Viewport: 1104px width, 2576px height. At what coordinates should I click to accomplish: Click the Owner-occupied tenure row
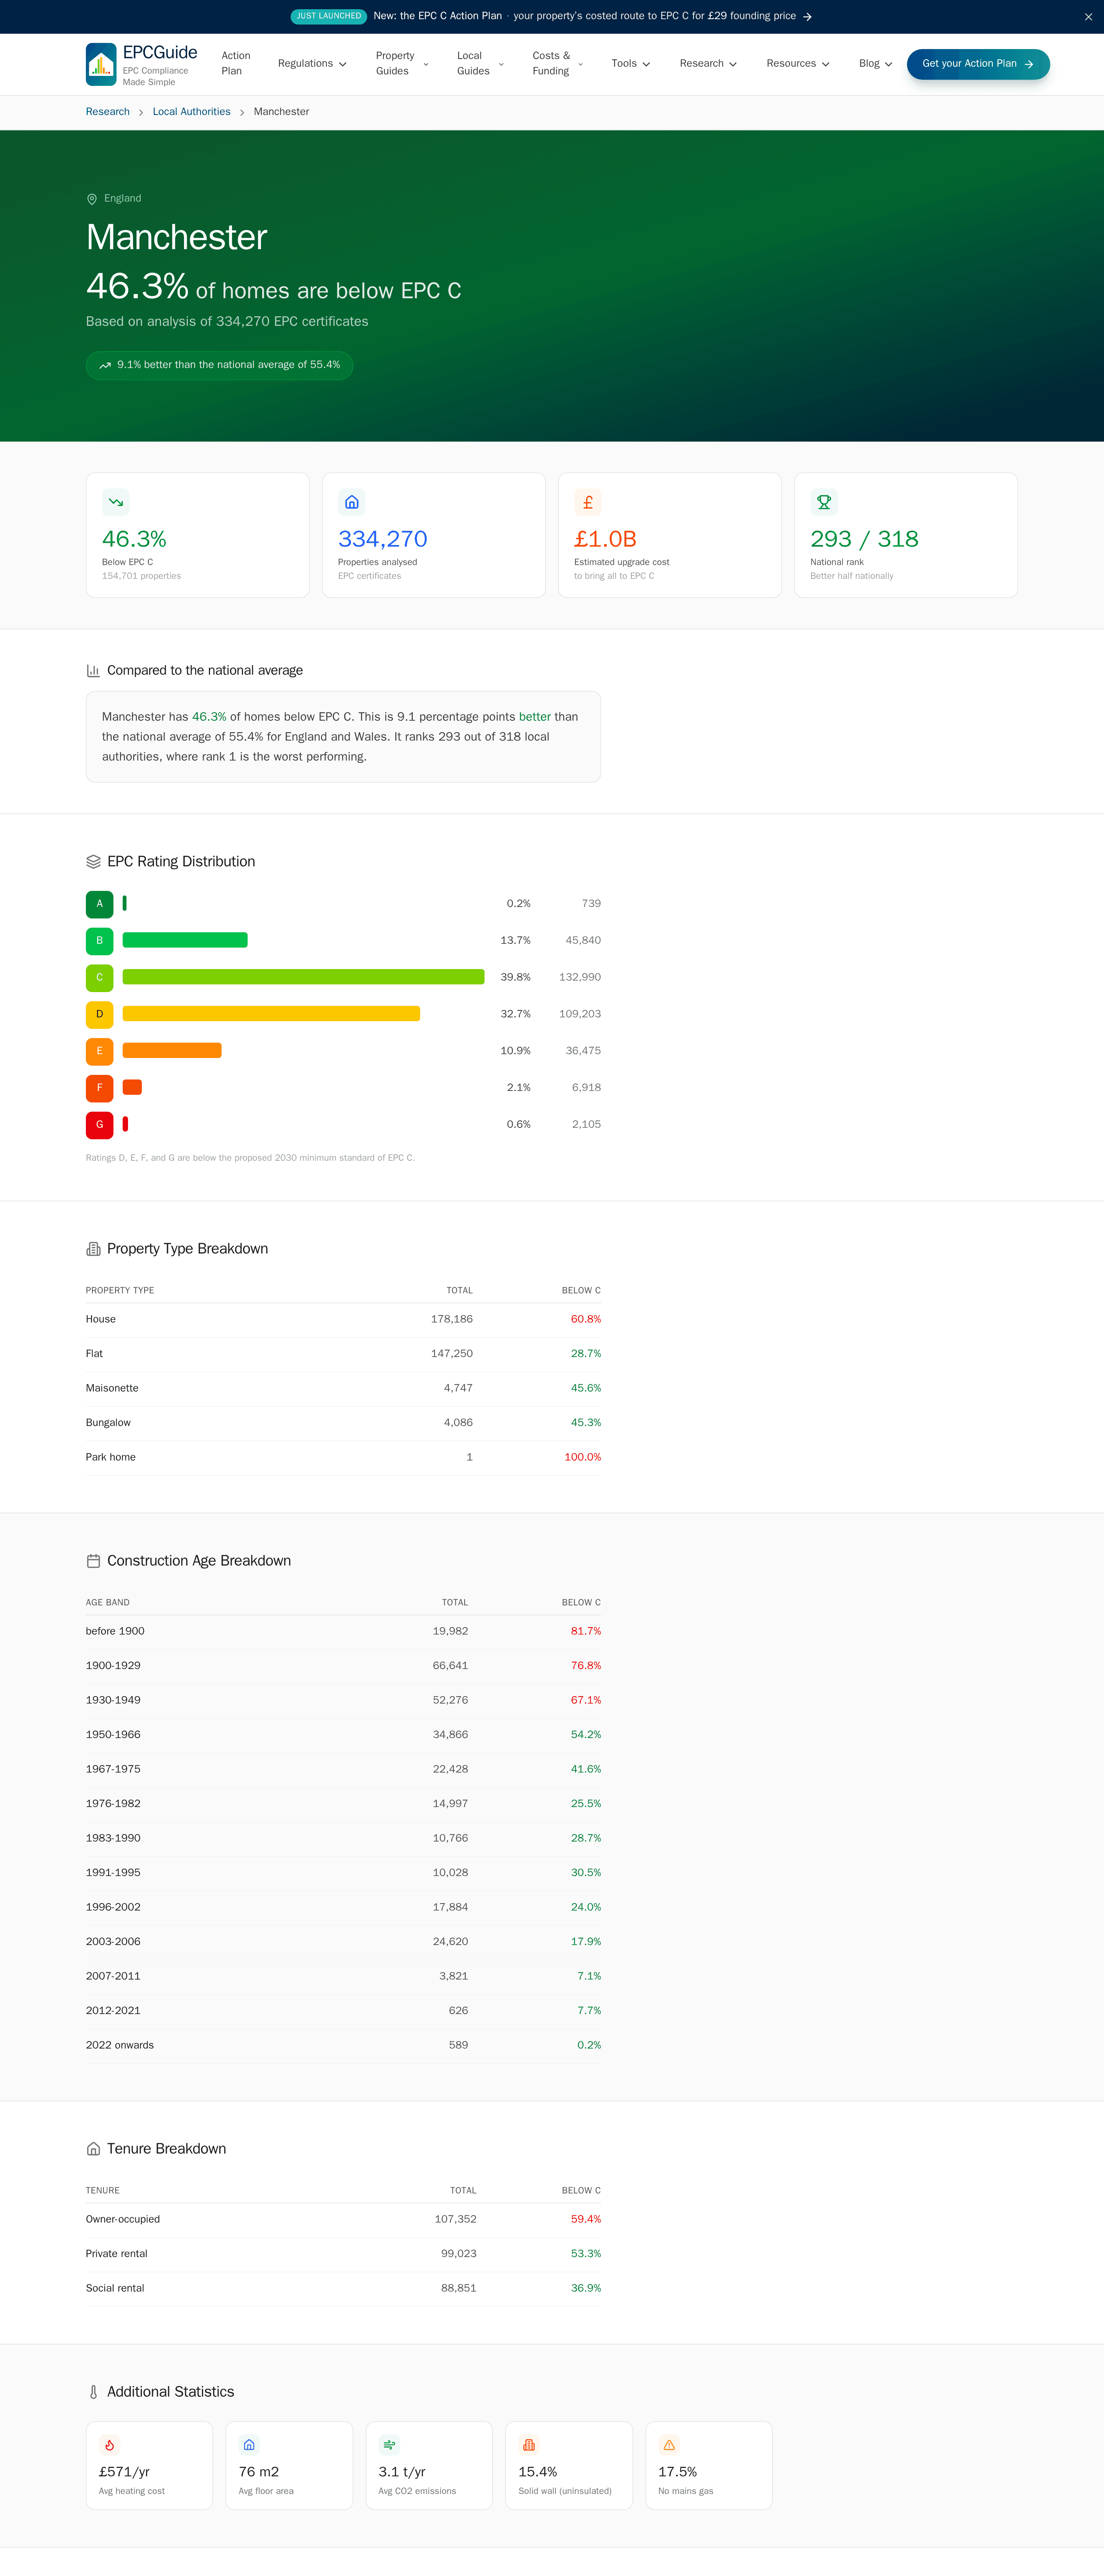[343, 2220]
